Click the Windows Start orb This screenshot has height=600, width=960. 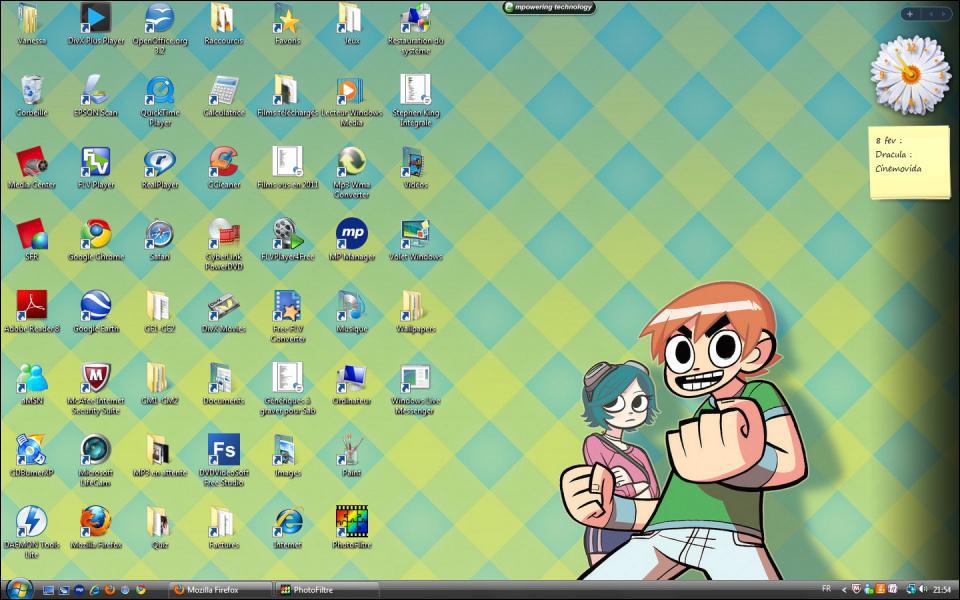[19, 589]
